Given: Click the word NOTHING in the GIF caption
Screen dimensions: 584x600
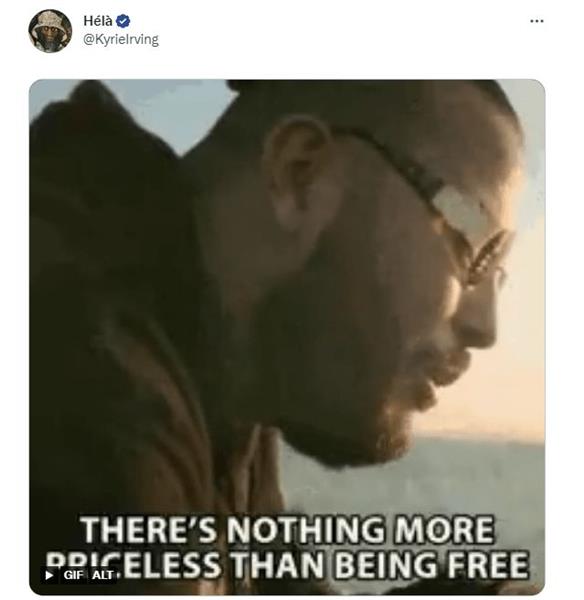Looking at the screenshot, I should pos(306,529).
